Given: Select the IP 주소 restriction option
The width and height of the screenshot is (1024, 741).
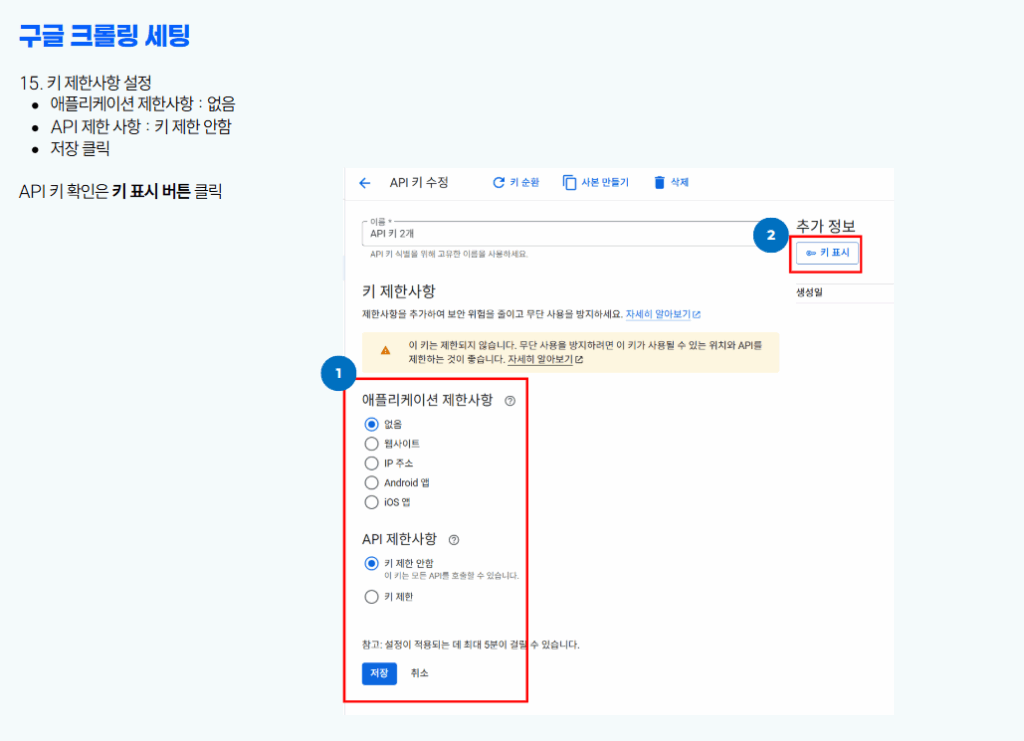Looking at the screenshot, I should tap(370, 463).
